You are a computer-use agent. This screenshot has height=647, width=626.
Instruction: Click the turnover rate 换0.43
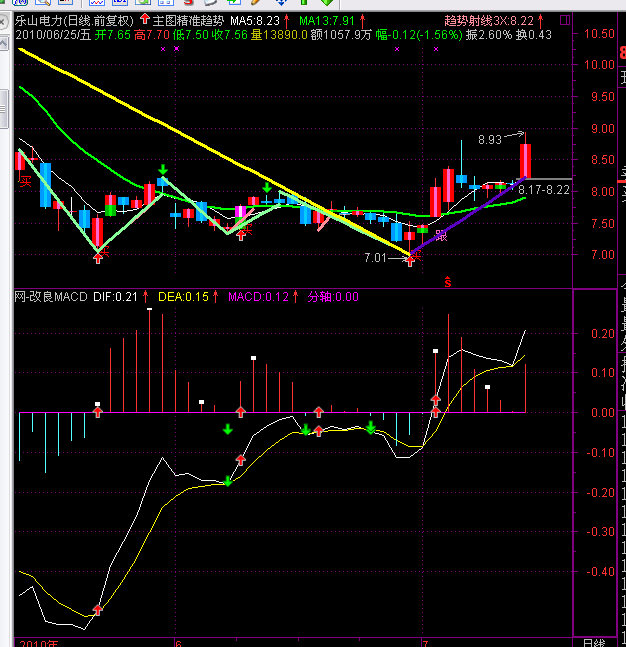coord(534,35)
